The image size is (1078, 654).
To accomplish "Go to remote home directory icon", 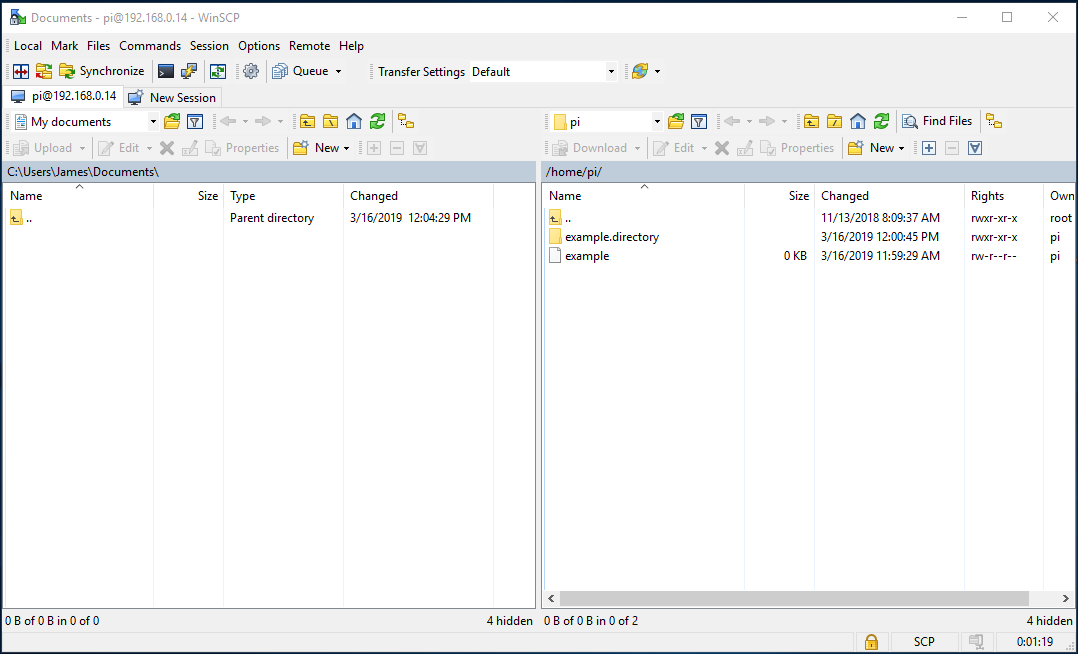I will tap(858, 122).
